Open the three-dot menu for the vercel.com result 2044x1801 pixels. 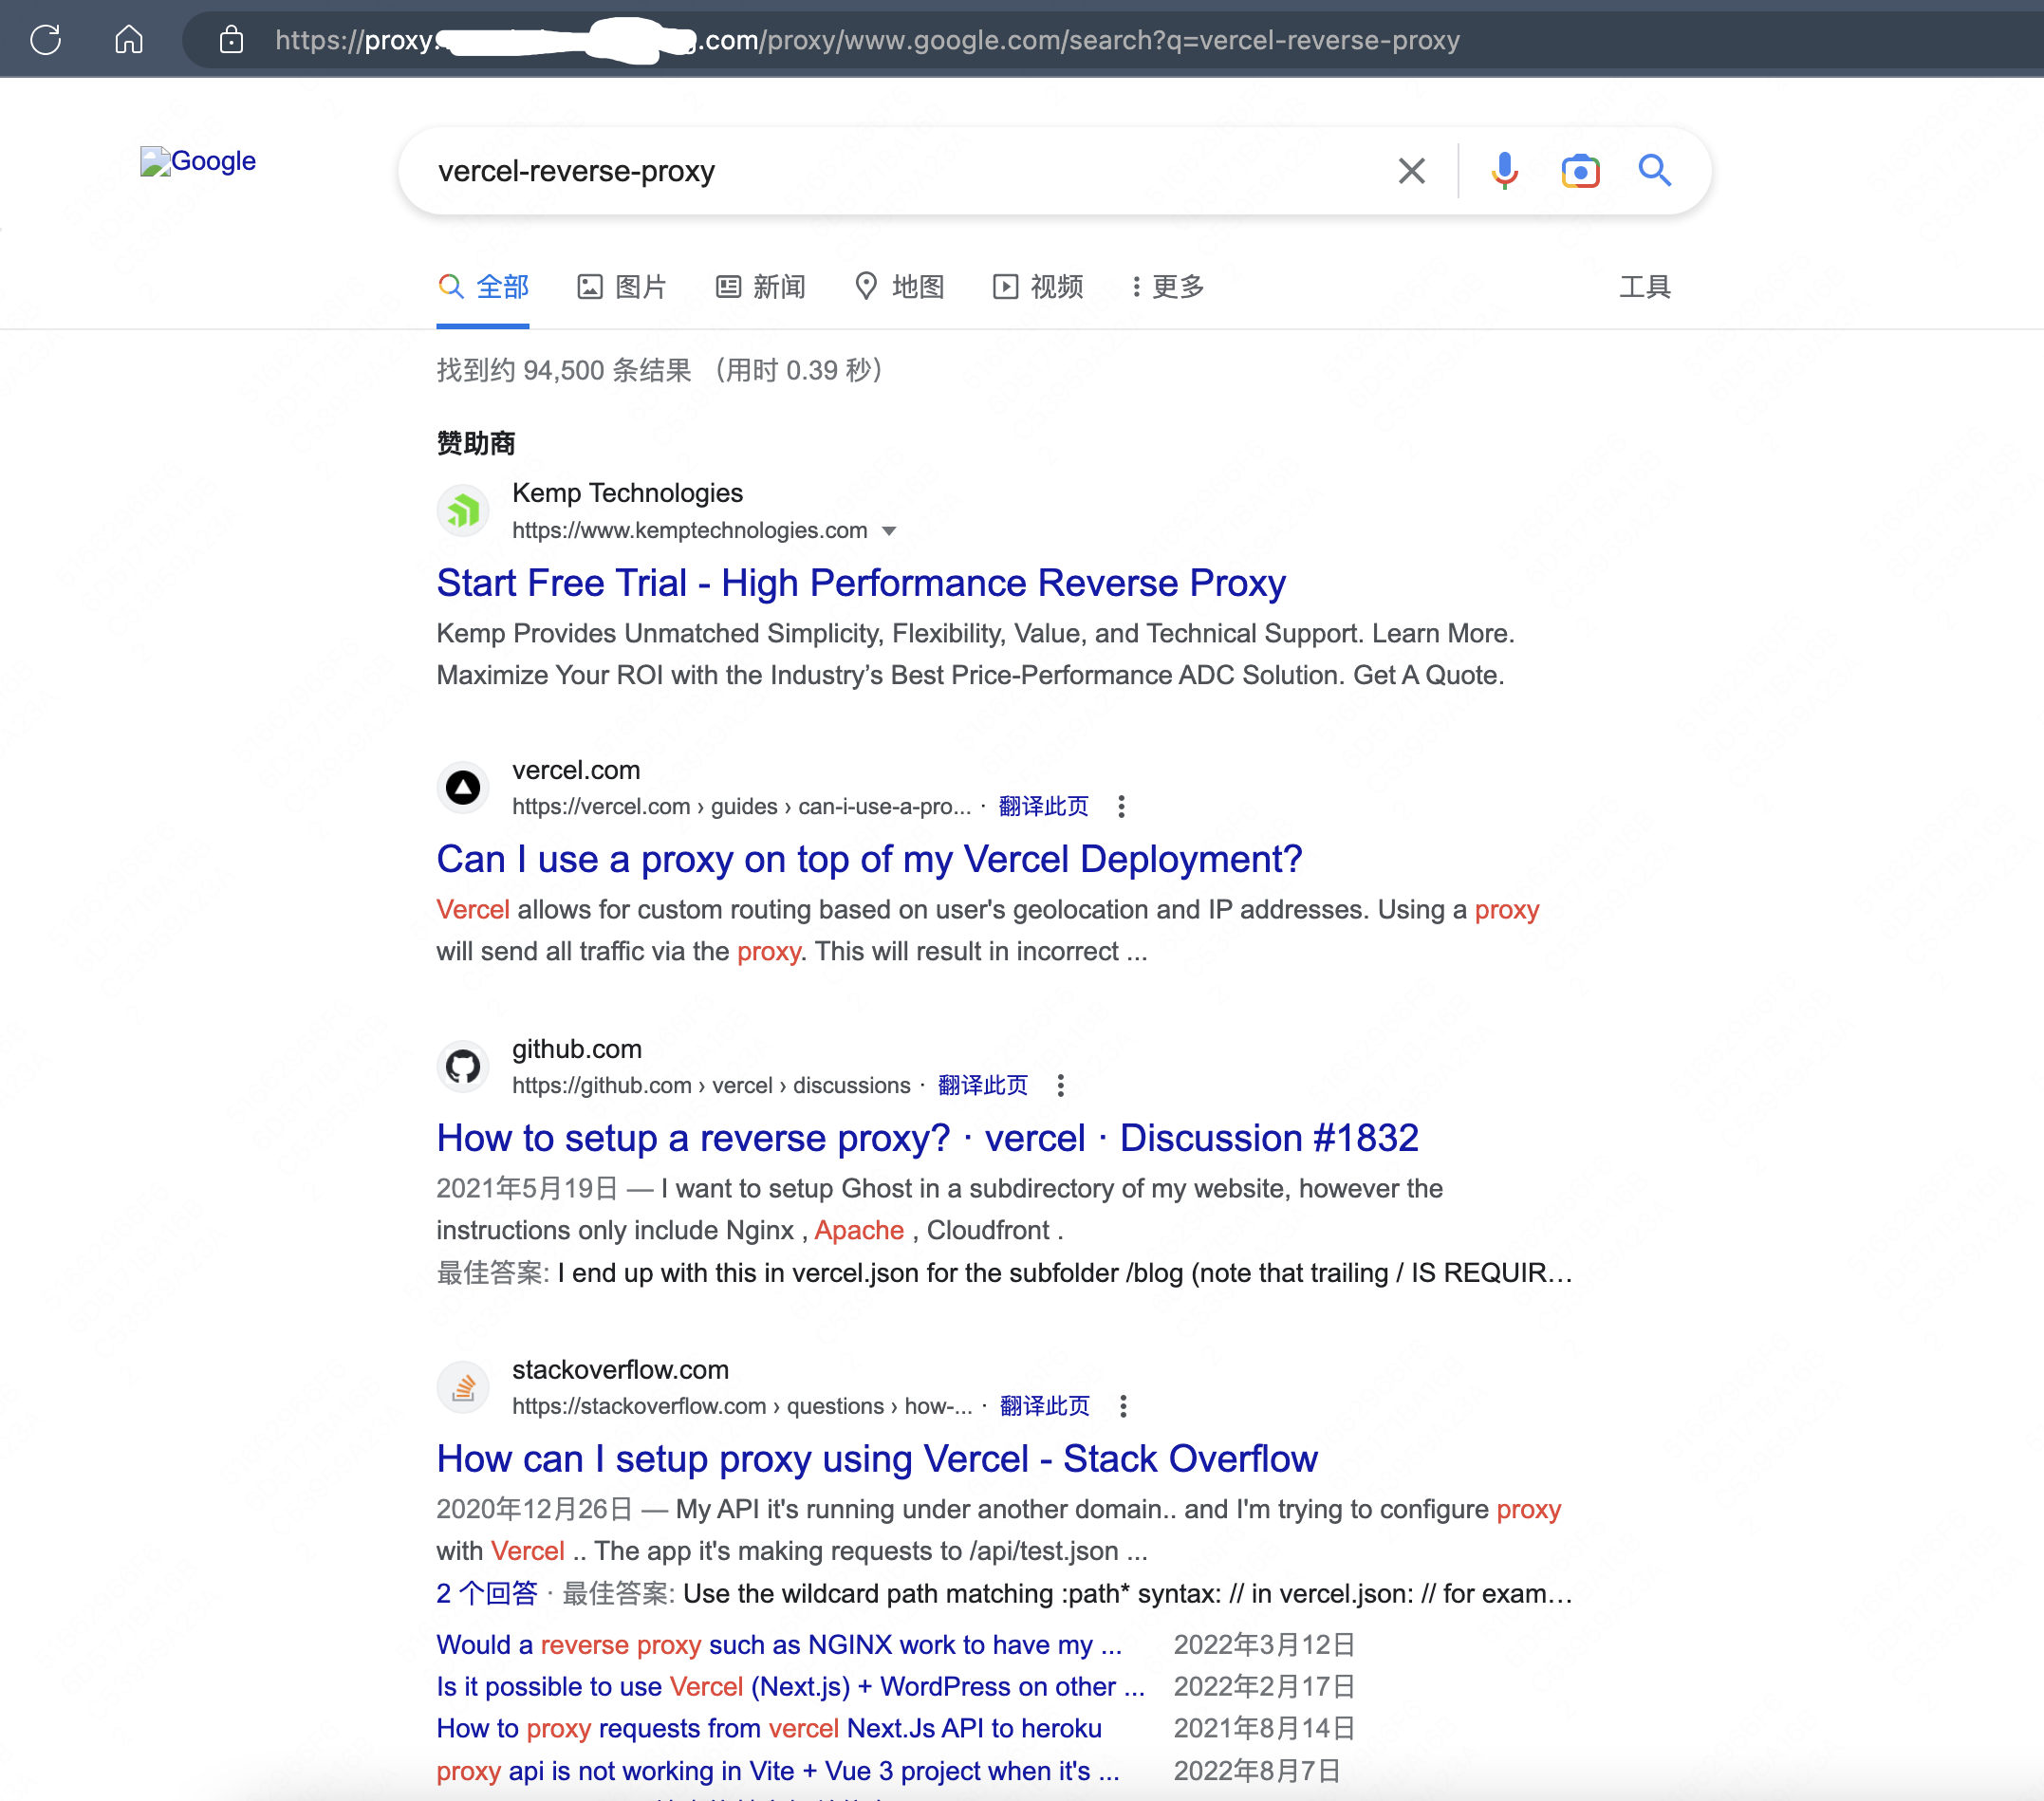click(1121, 807)
